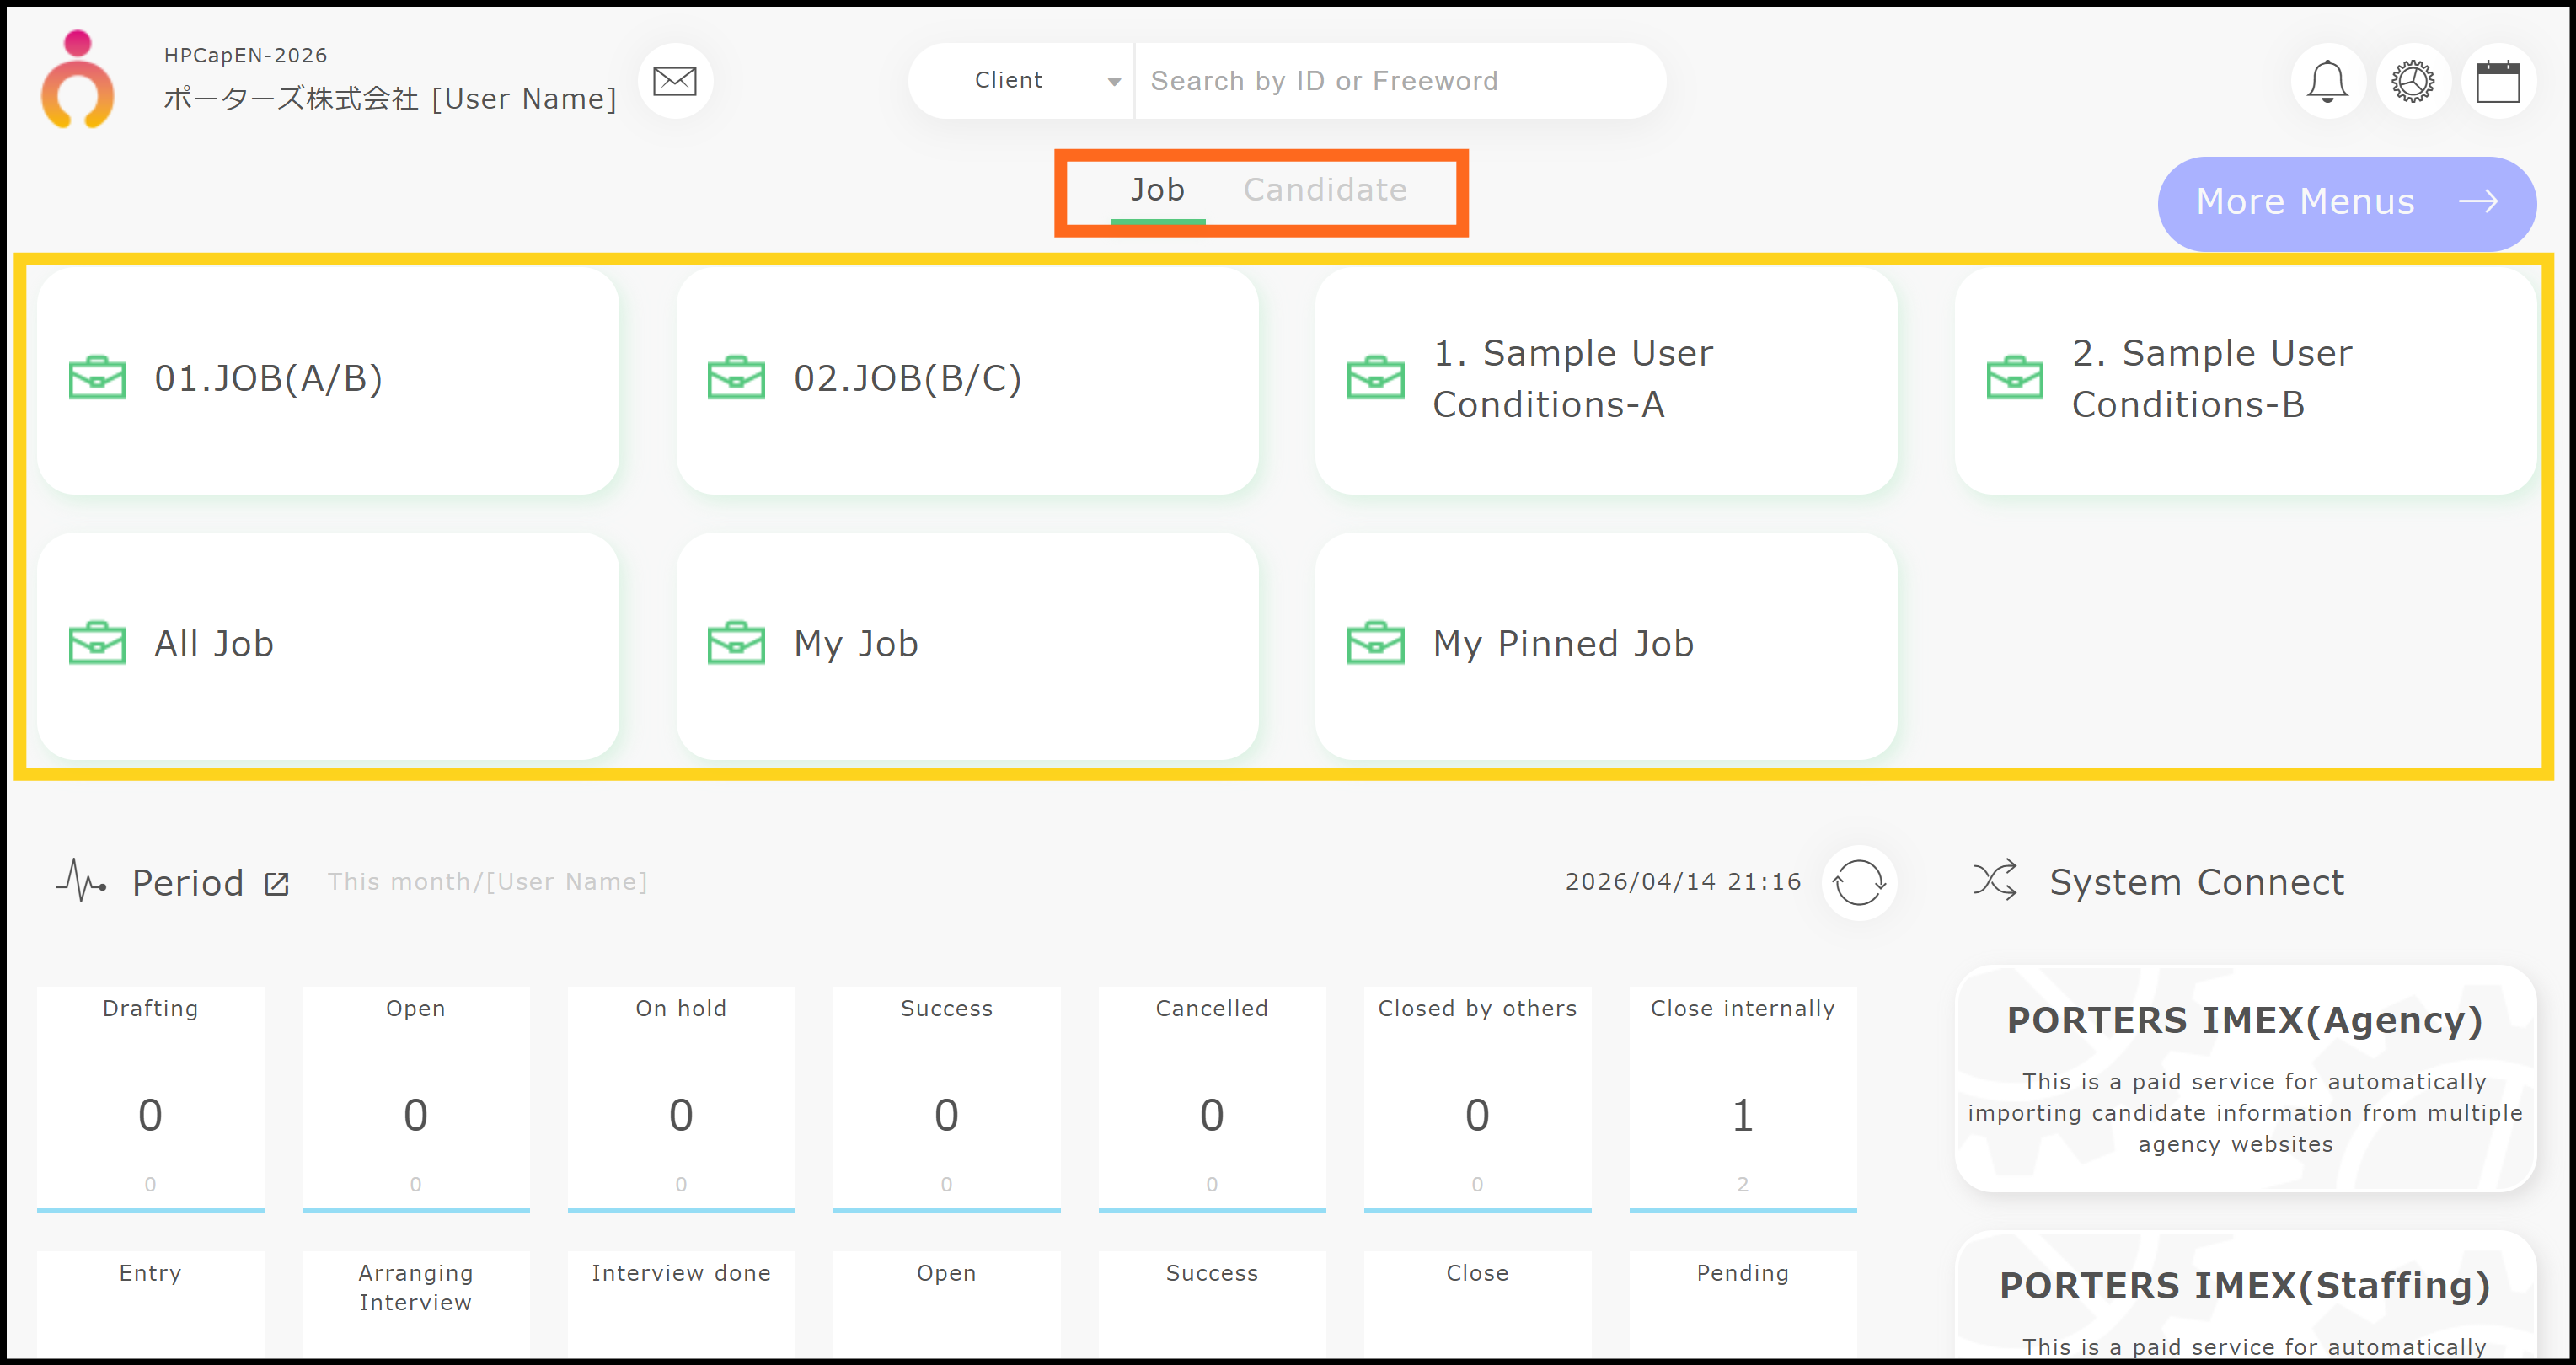
Task: Select the Job tab
Action: (1157, 190)
